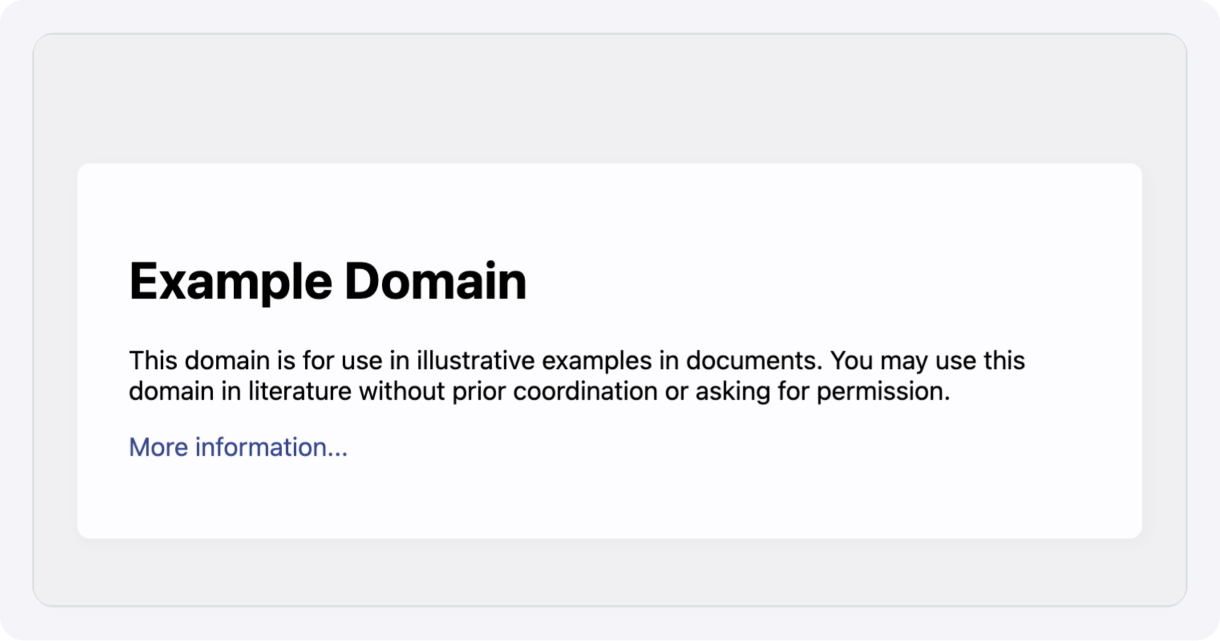Click gray background below the white card
The image size is (1220, 641).
pyautogui.click(x=610, y=572)
